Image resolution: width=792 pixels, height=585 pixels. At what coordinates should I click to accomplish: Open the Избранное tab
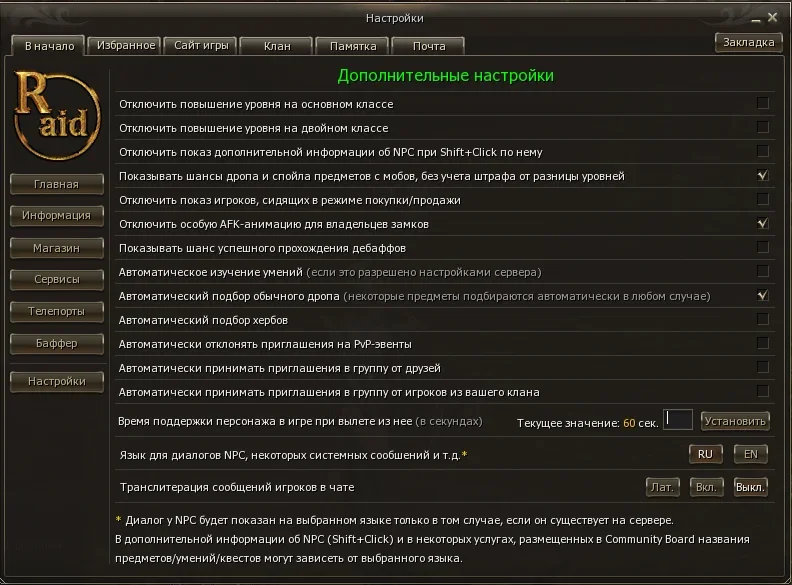tap(125, 45)
